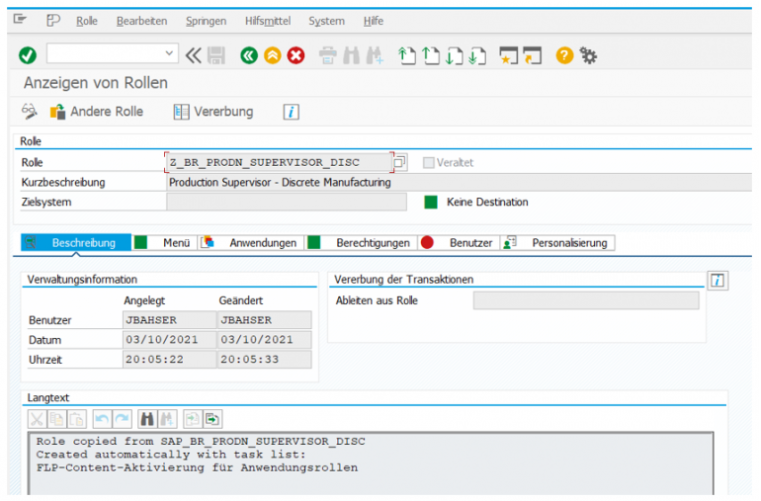The height and width of the screenshot is (501, 761).
Task: Click the green Enter checkmark icon
Action: click(27, 55)
